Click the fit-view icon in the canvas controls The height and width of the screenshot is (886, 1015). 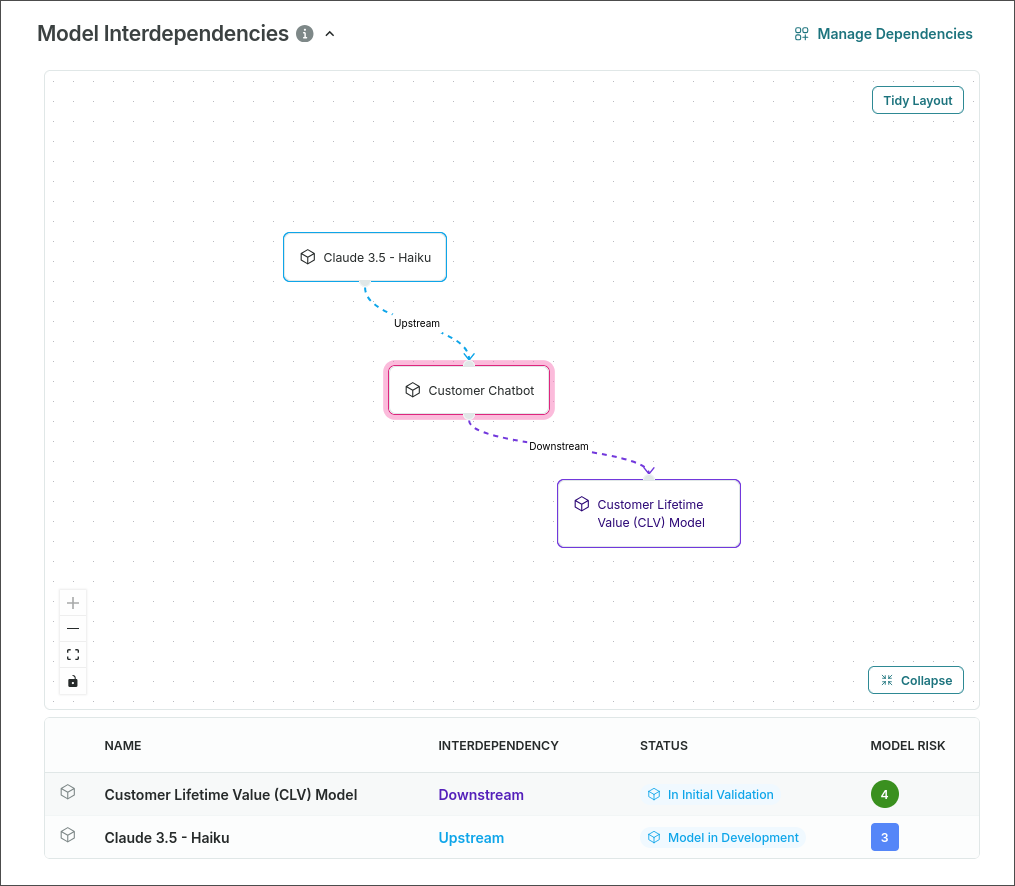click(x=72, y=654)
